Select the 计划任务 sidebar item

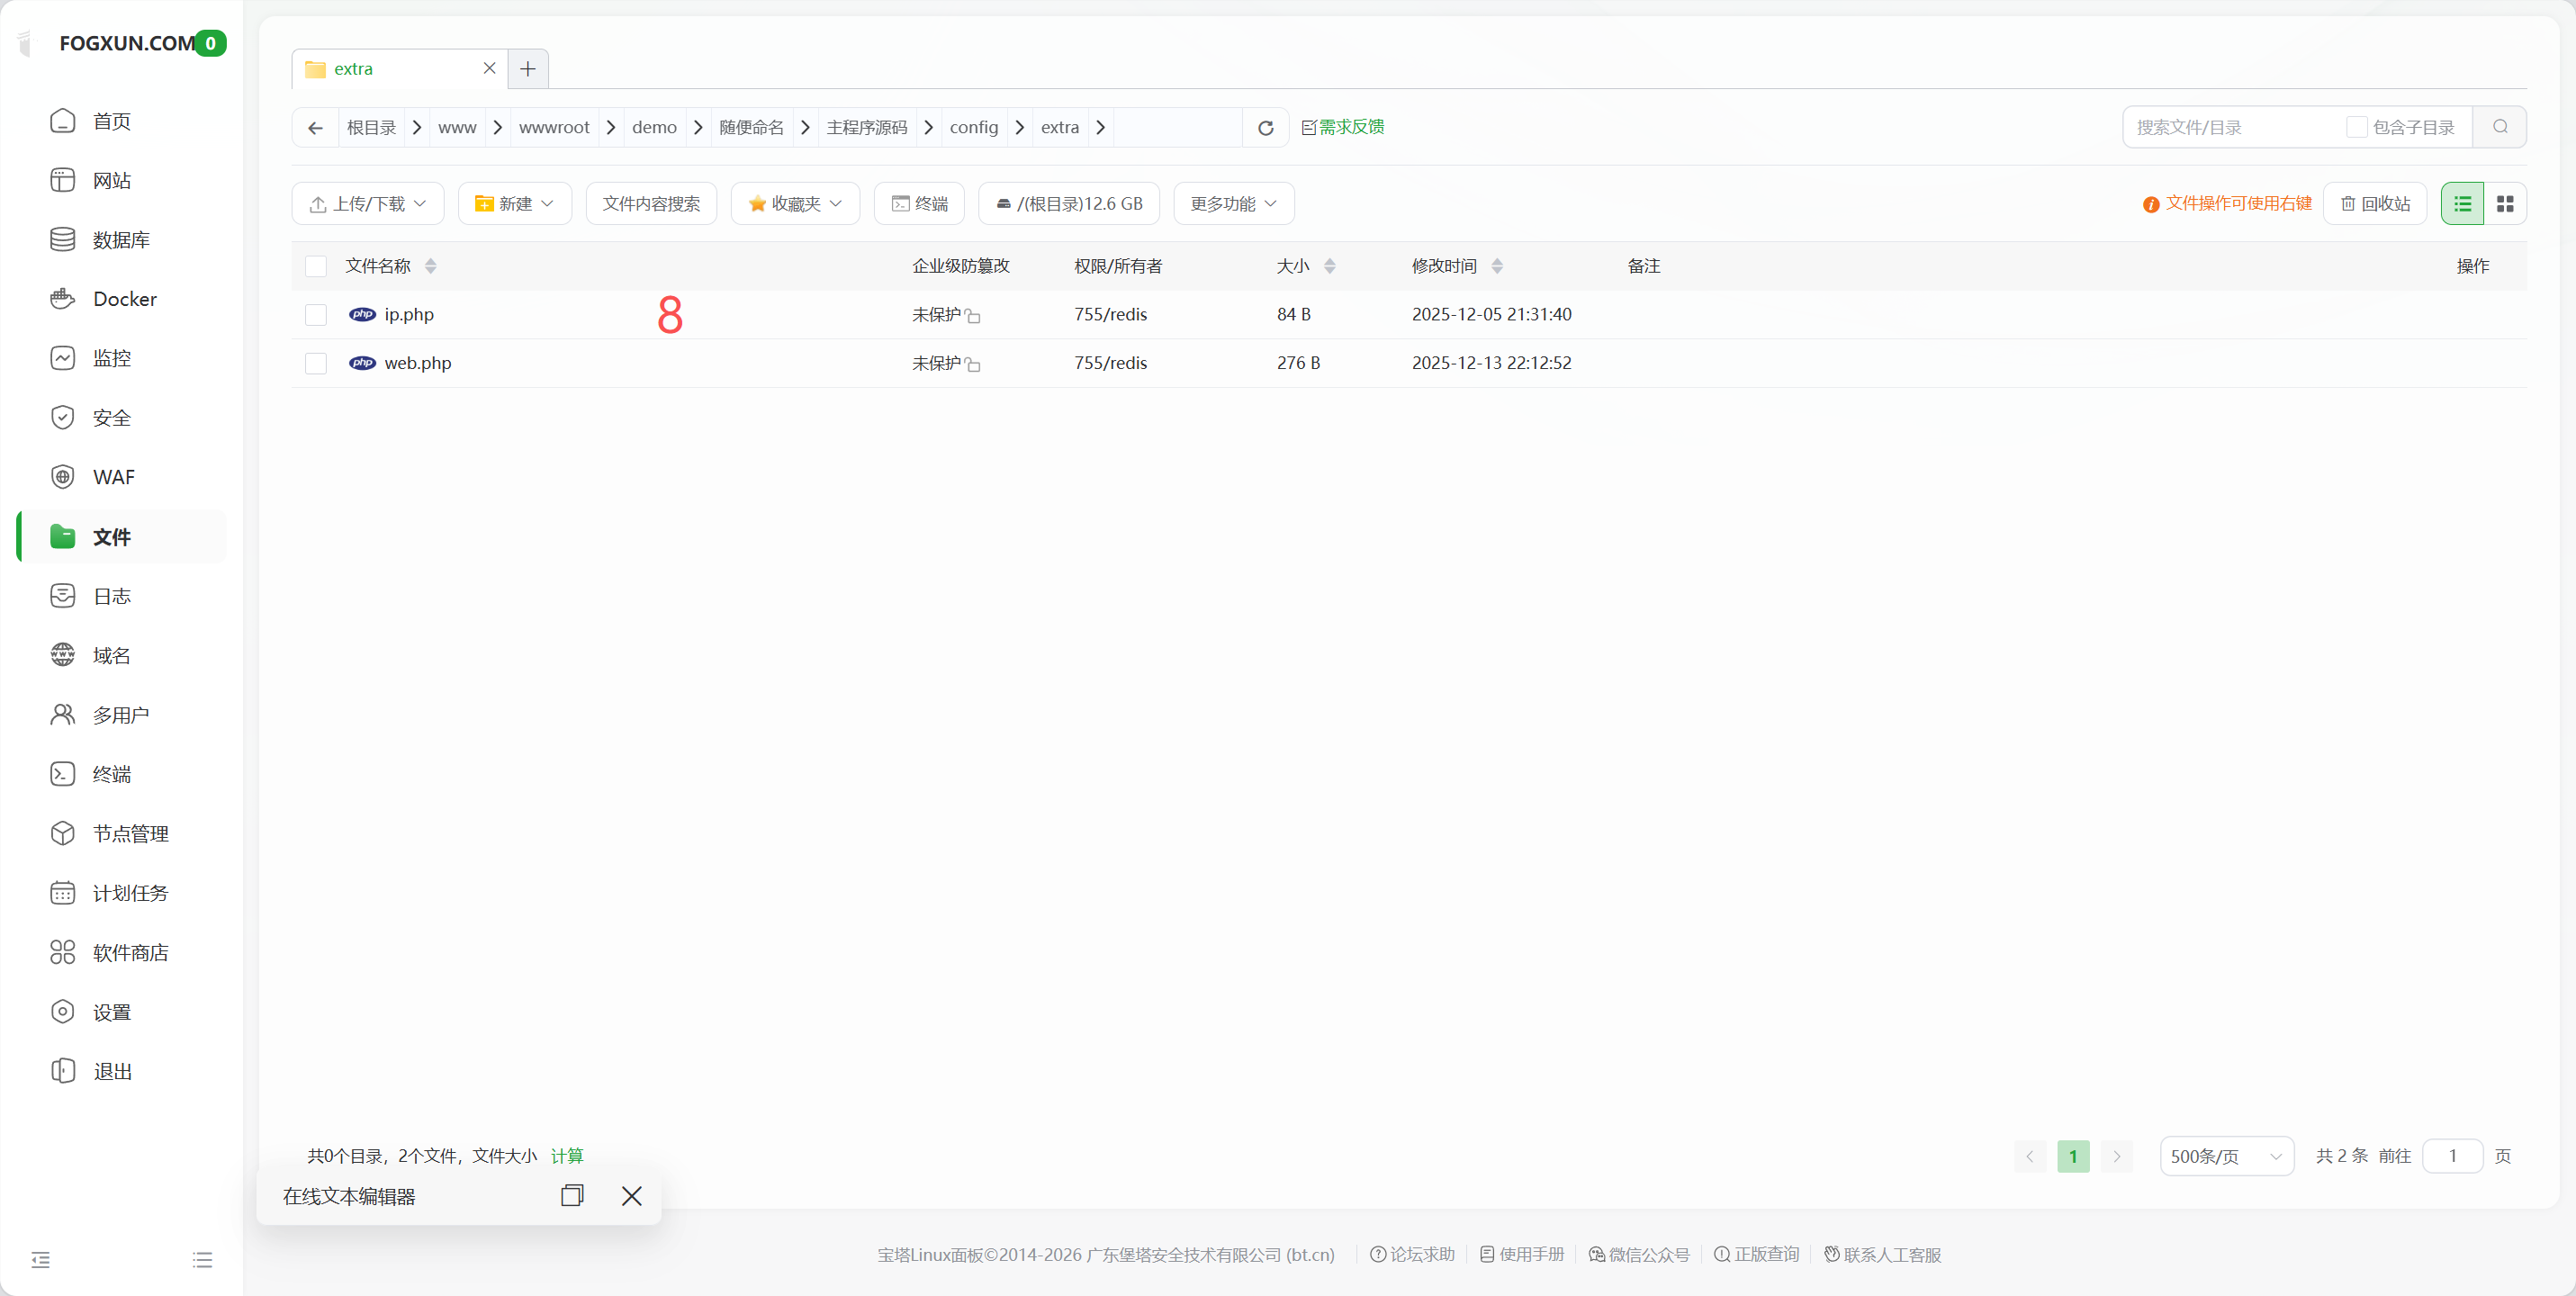point(130,893)
